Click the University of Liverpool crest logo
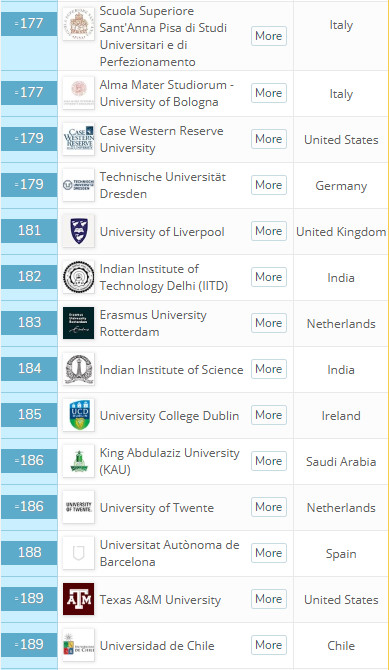This screenshot has height=670, width=389. [x=78, y=231]
